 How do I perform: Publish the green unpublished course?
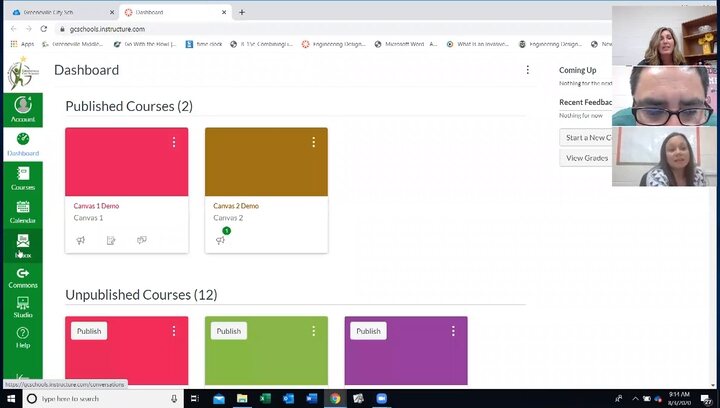click(228, 331)
